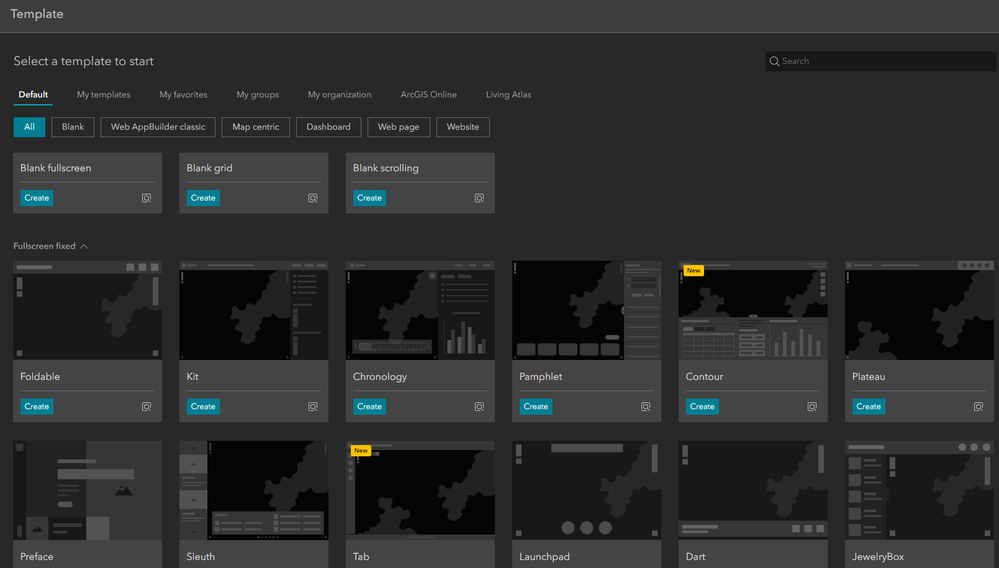Select the Pamphlet template thumbnail
Image resolution: width=999 pixels, height=568 pixels.
coord(586,310)
